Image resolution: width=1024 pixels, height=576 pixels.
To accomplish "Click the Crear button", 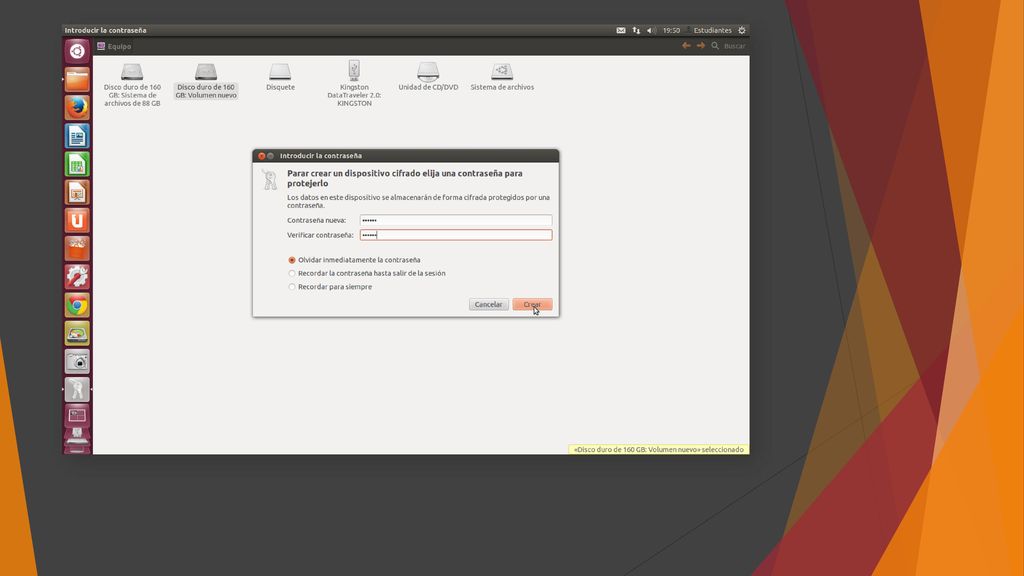I will pos(532,304).
